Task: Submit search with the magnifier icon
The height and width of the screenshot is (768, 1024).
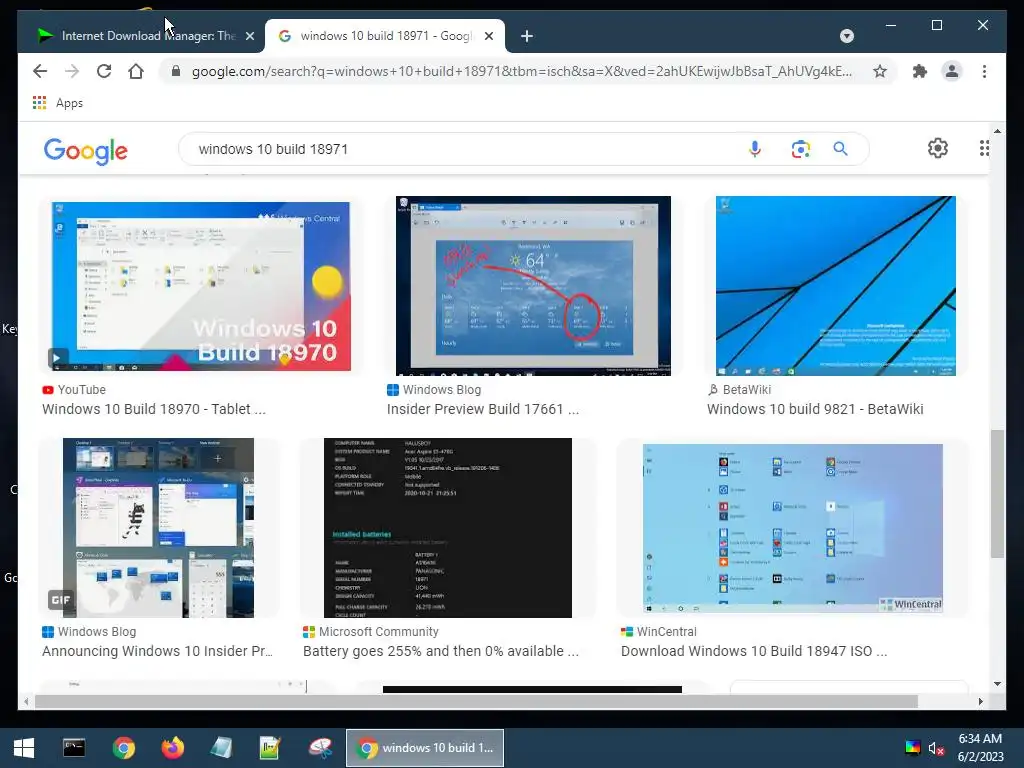Action: [840, 149]
